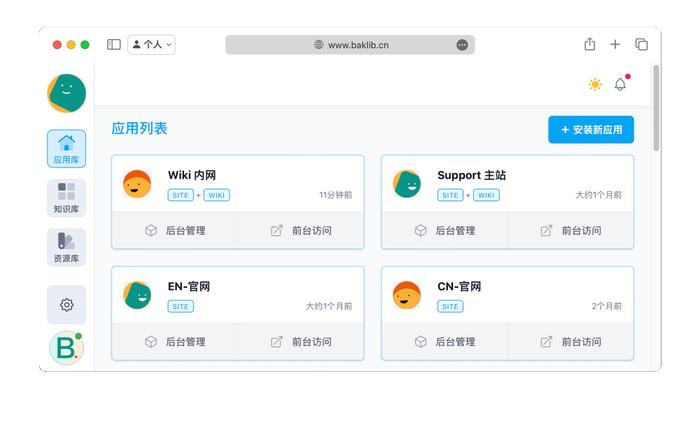Select 前台访问 under CN-官网

571,342
